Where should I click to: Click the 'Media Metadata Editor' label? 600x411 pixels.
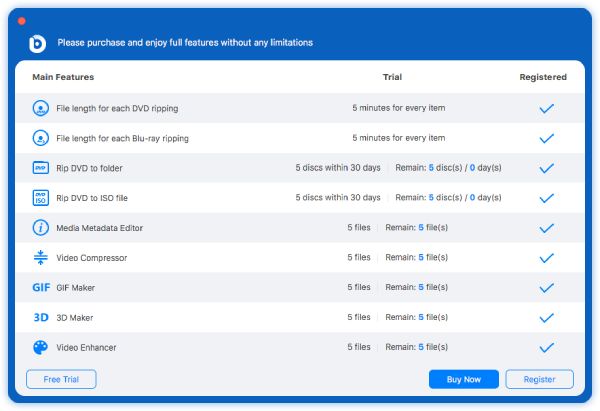coord(99,228)
